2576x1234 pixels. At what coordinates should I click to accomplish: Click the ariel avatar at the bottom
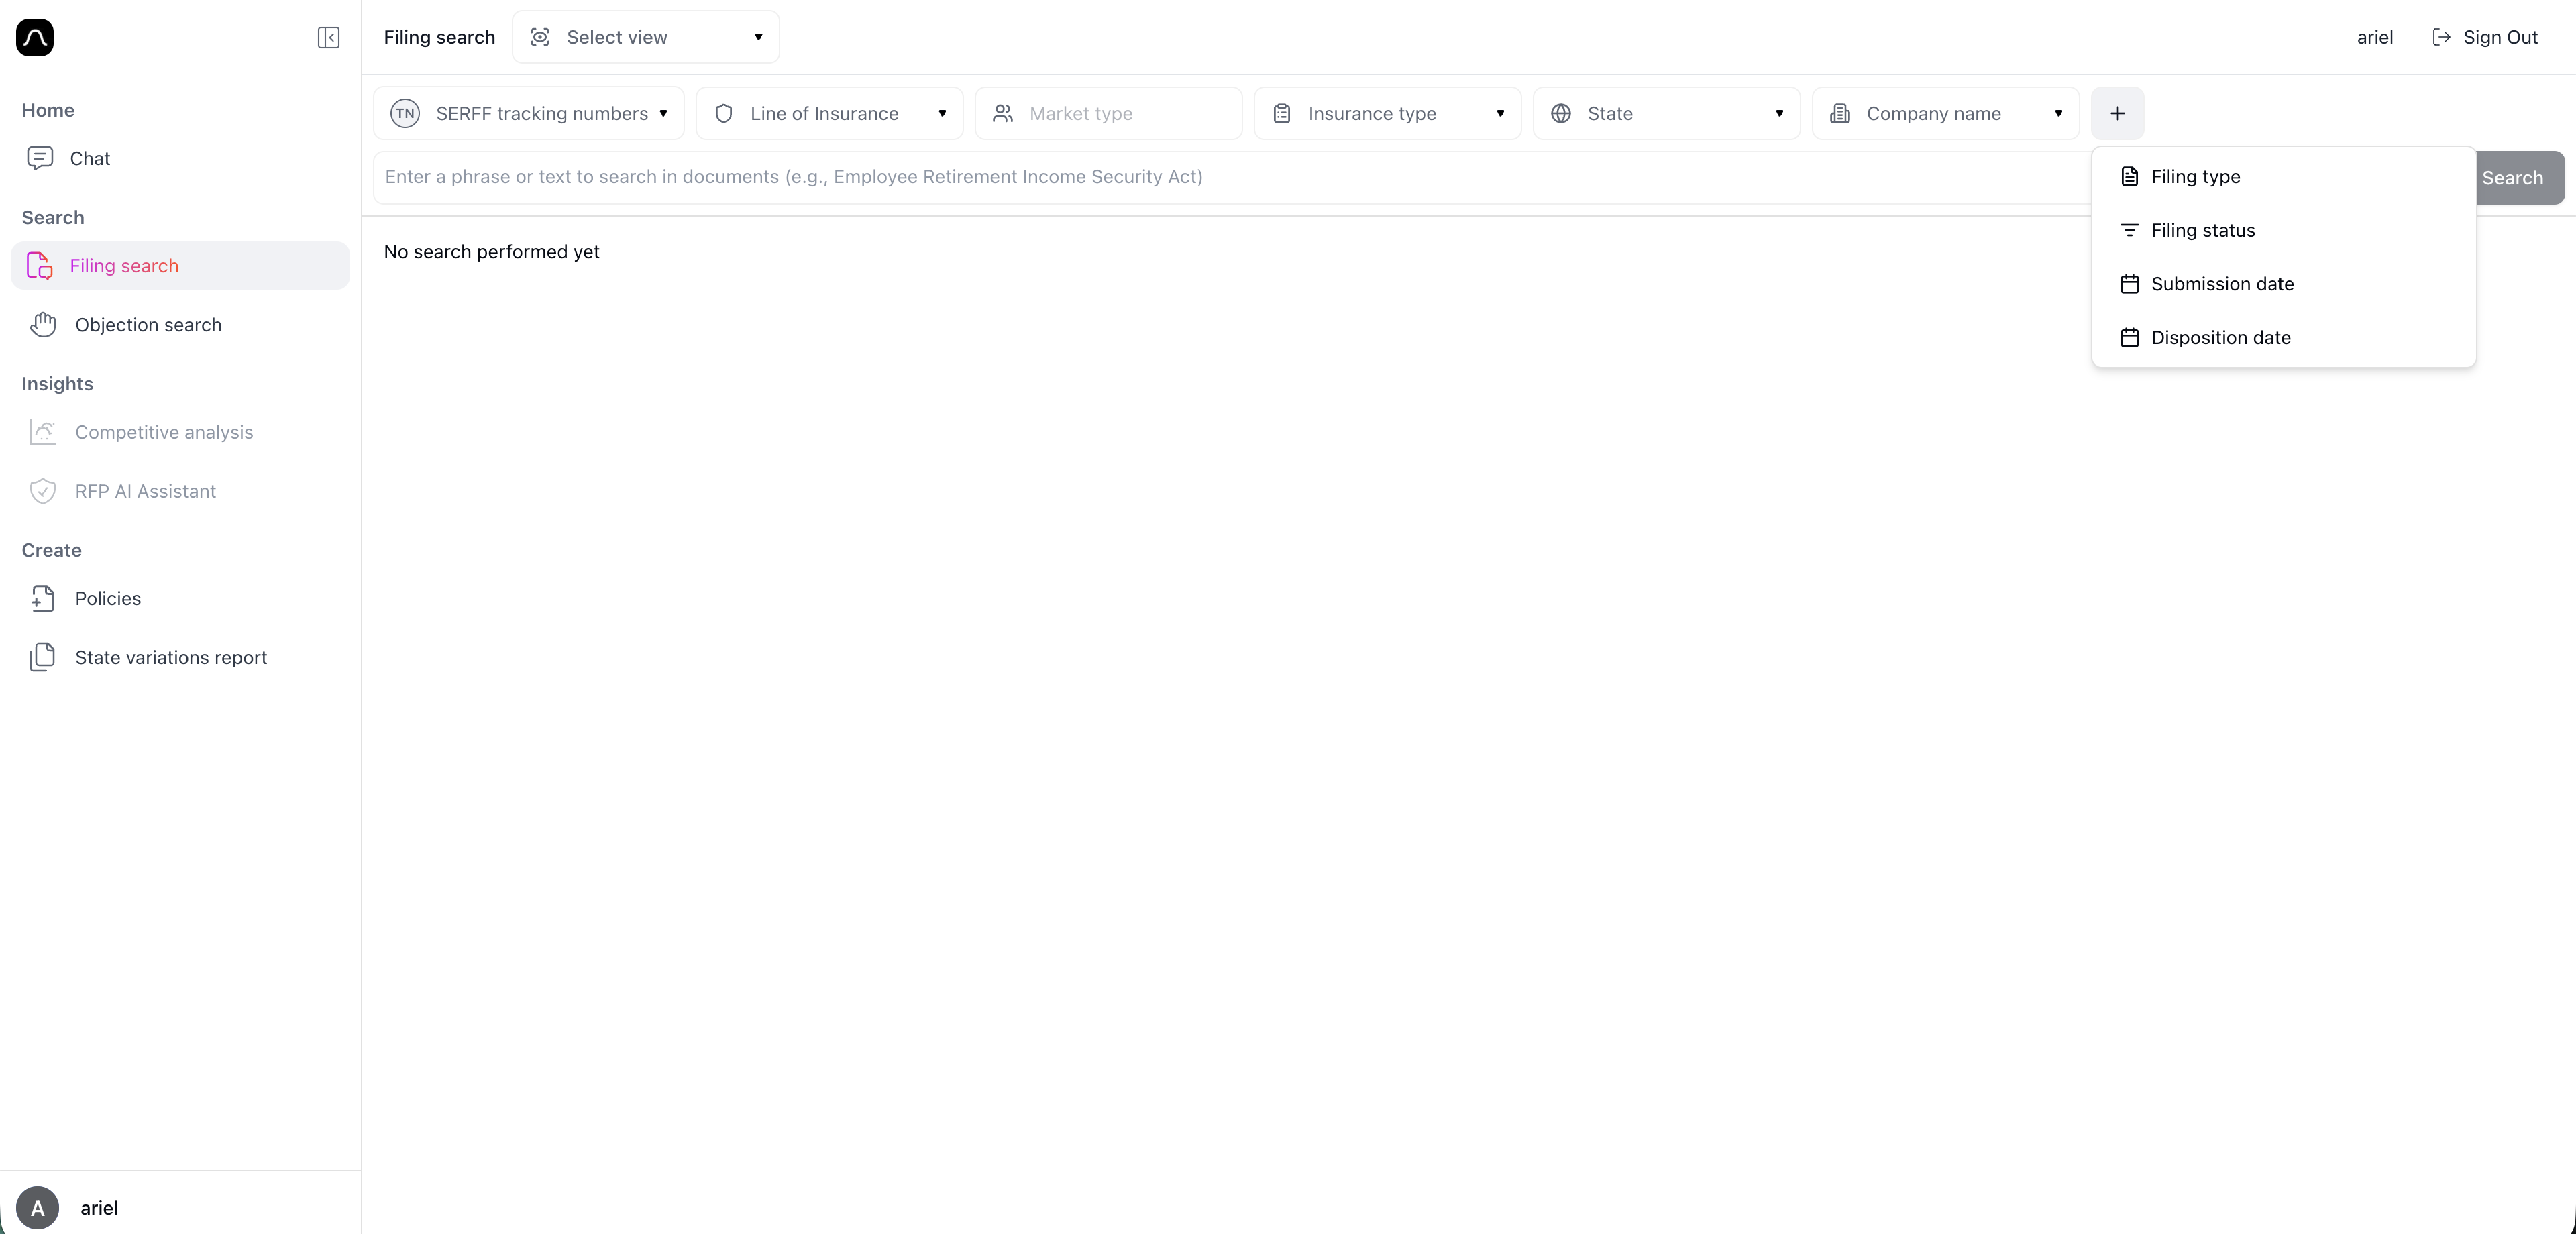[x=38, y=1208]
